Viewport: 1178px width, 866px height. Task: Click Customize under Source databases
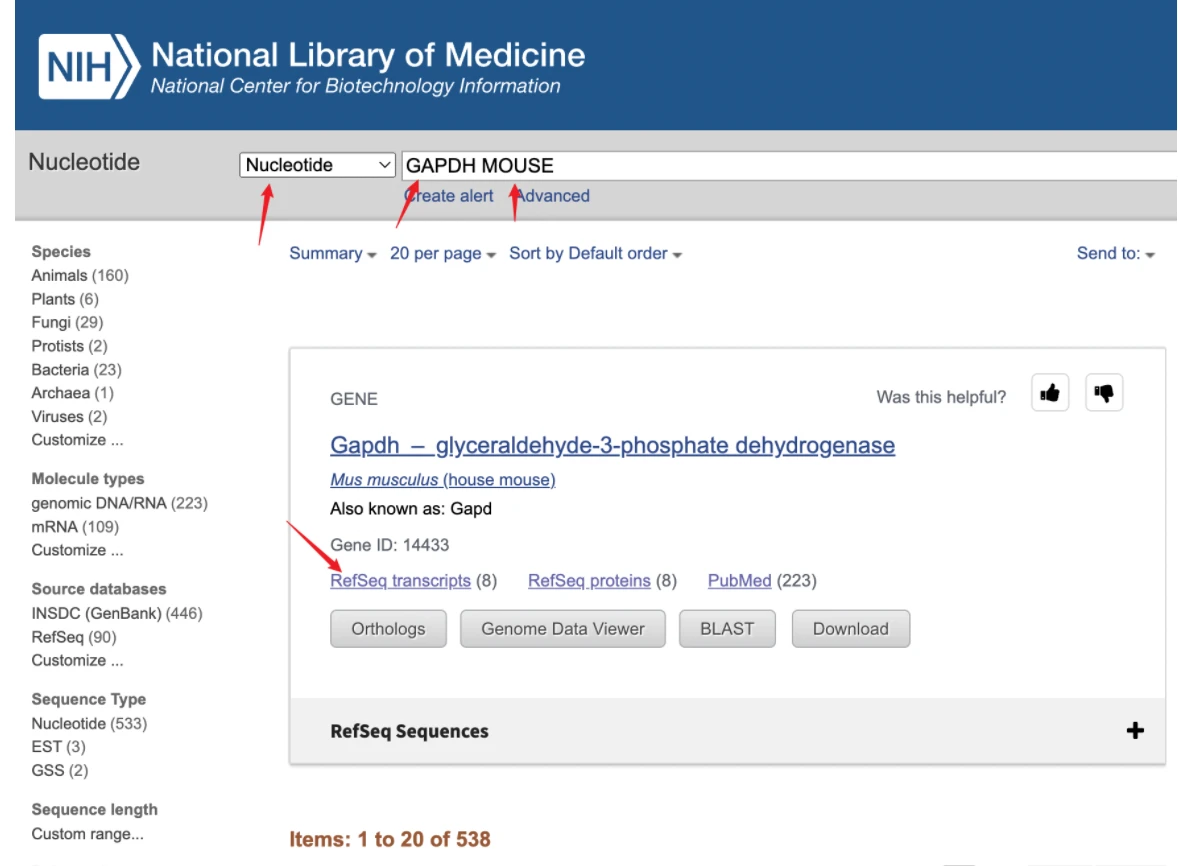77,661
